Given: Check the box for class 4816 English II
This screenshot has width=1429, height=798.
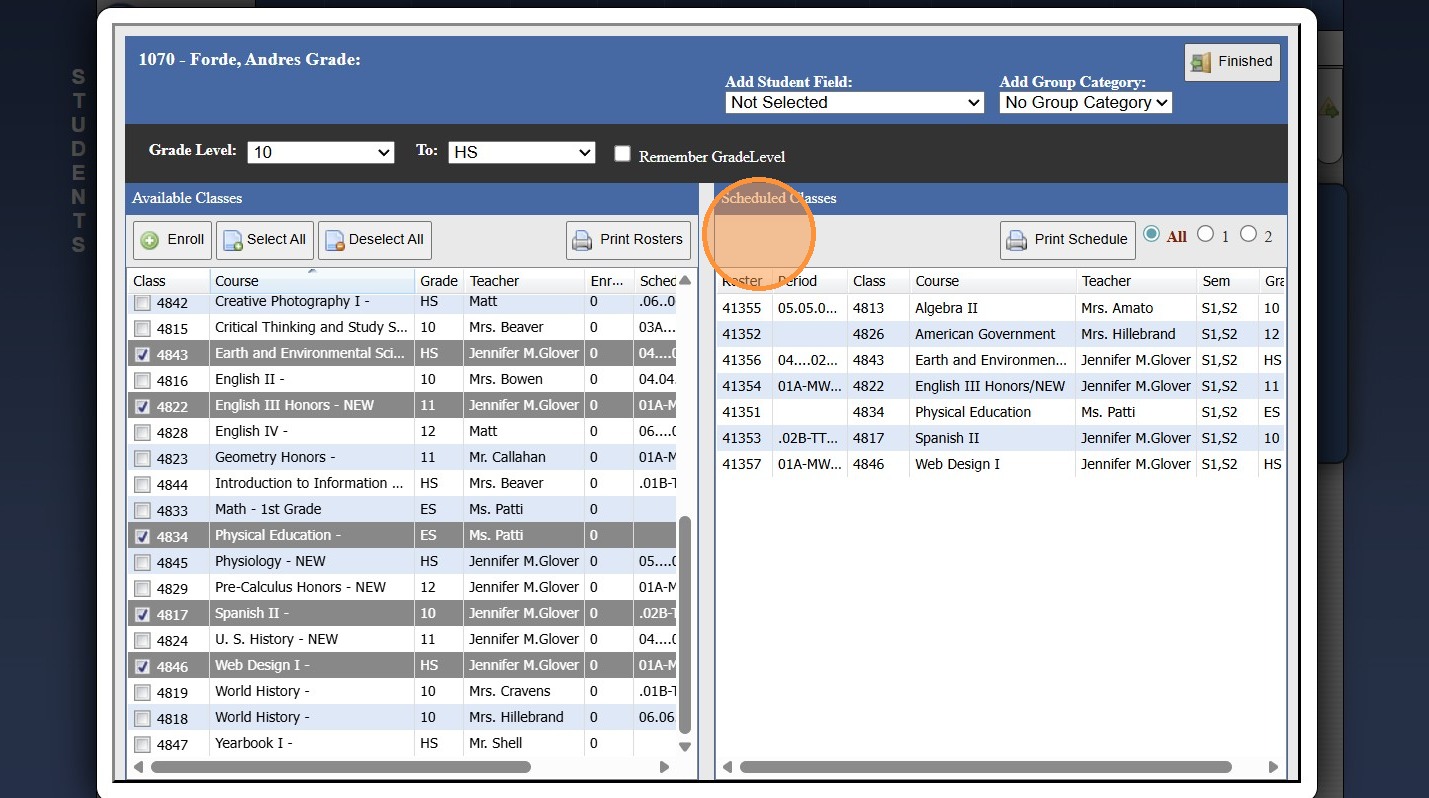Looking at the screenshot, I should [x=142, y=380].
